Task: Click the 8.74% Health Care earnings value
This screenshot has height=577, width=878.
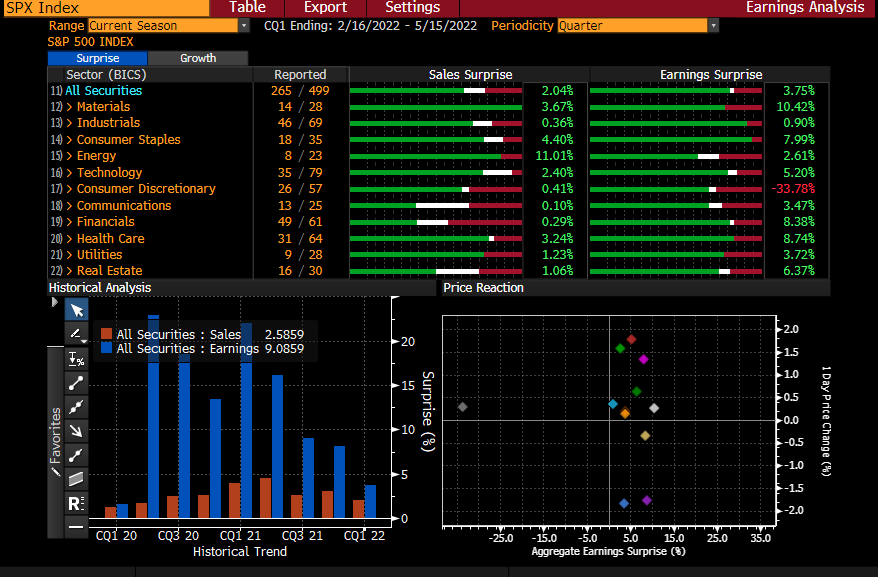Action: (x=799, y=239)
